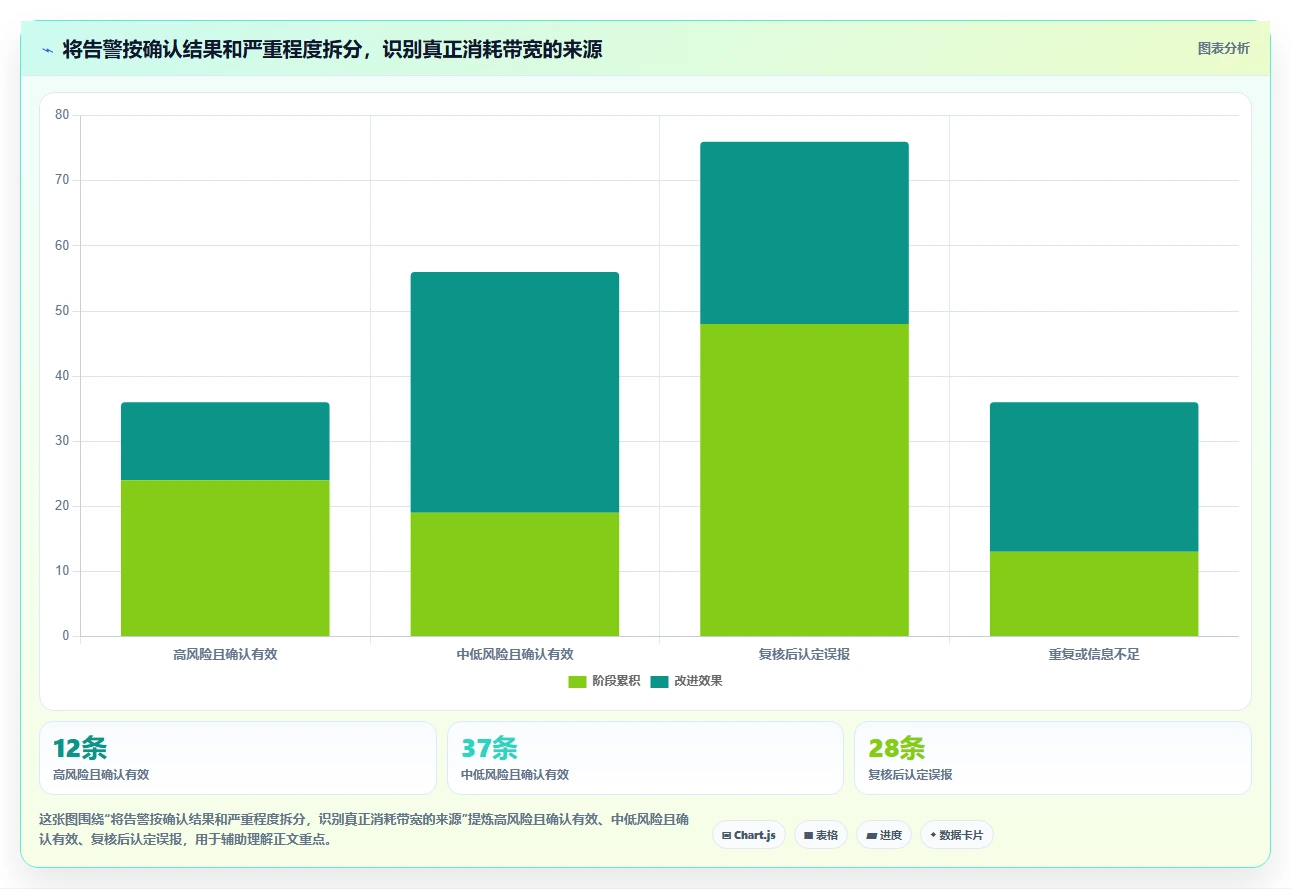This screenshot has height=889, width=1291.
Task: Click the green 阶段累积 bar for 高风险且确认有效
Action: pos(225,558)
